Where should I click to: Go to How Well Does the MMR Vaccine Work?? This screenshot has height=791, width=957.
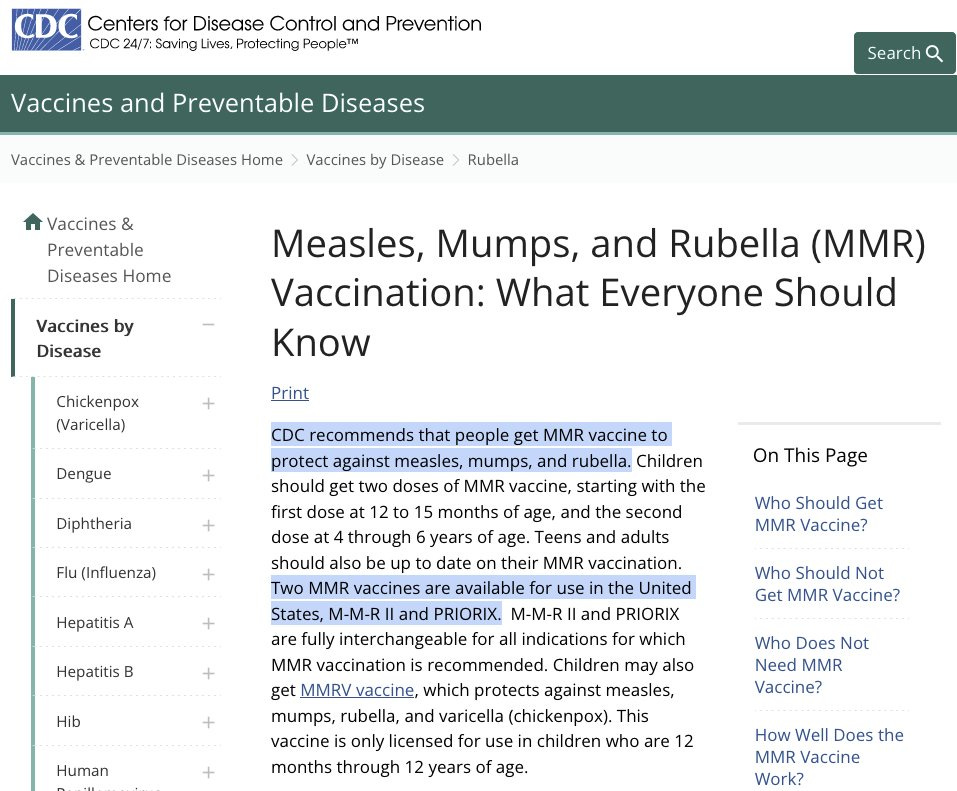pyautogui.click(x=829, y=757)
